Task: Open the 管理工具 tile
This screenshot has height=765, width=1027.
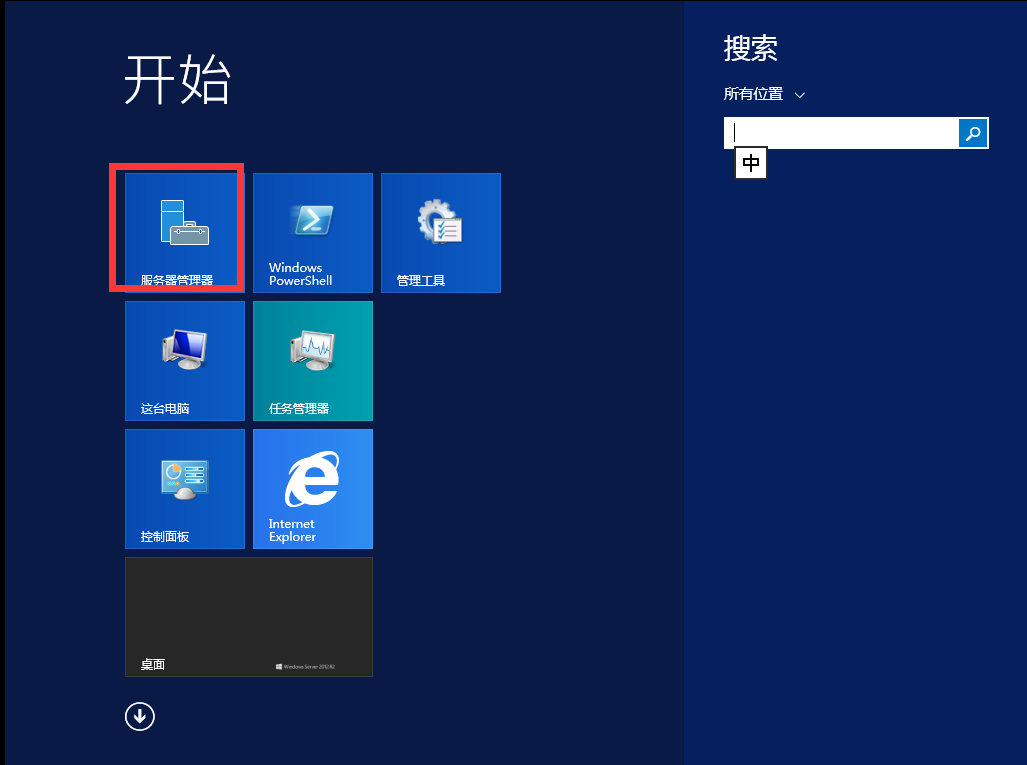Action: tap(441, 233)
